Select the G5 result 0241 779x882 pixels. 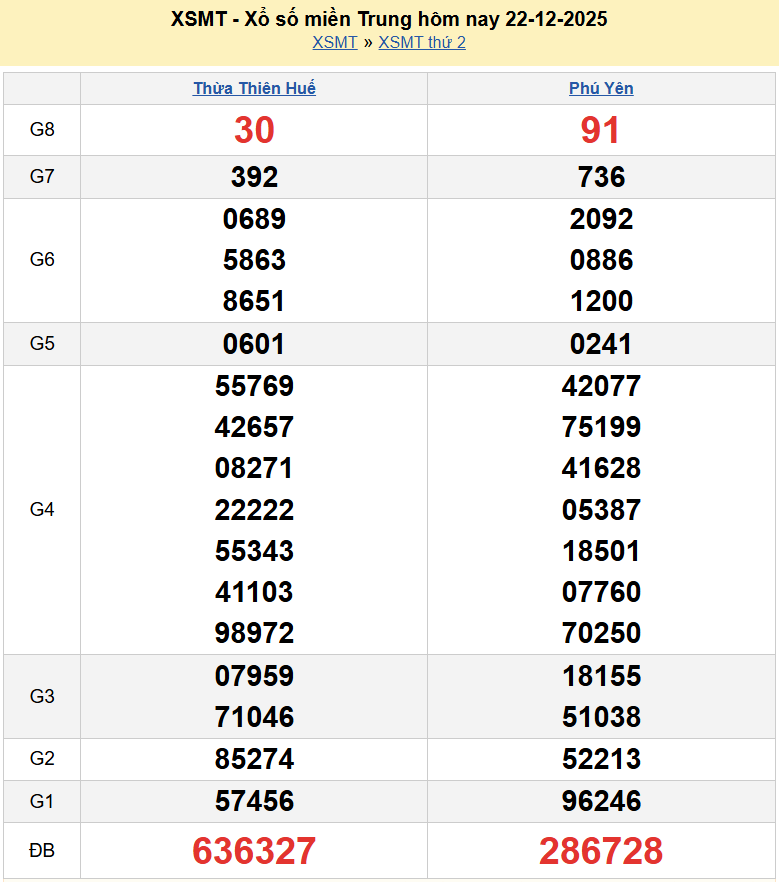[601, 344]
